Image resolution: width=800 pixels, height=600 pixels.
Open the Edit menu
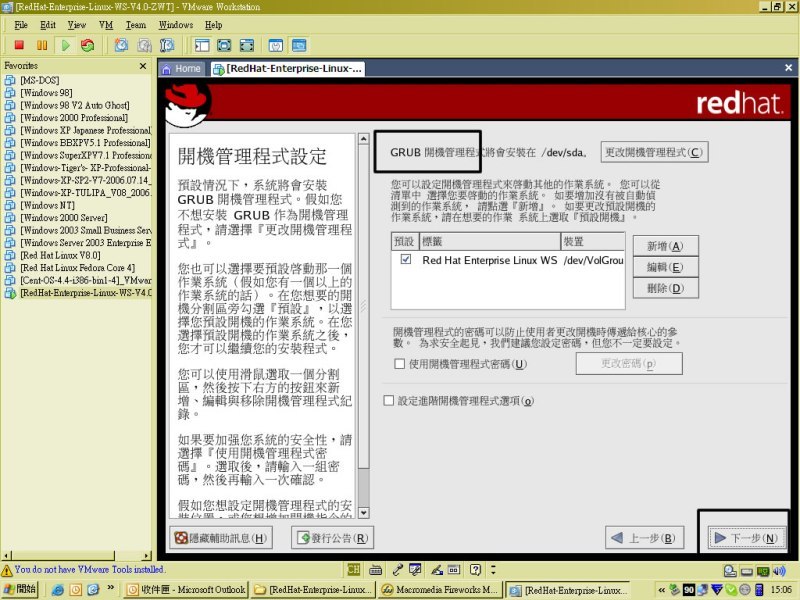point(48,25)
